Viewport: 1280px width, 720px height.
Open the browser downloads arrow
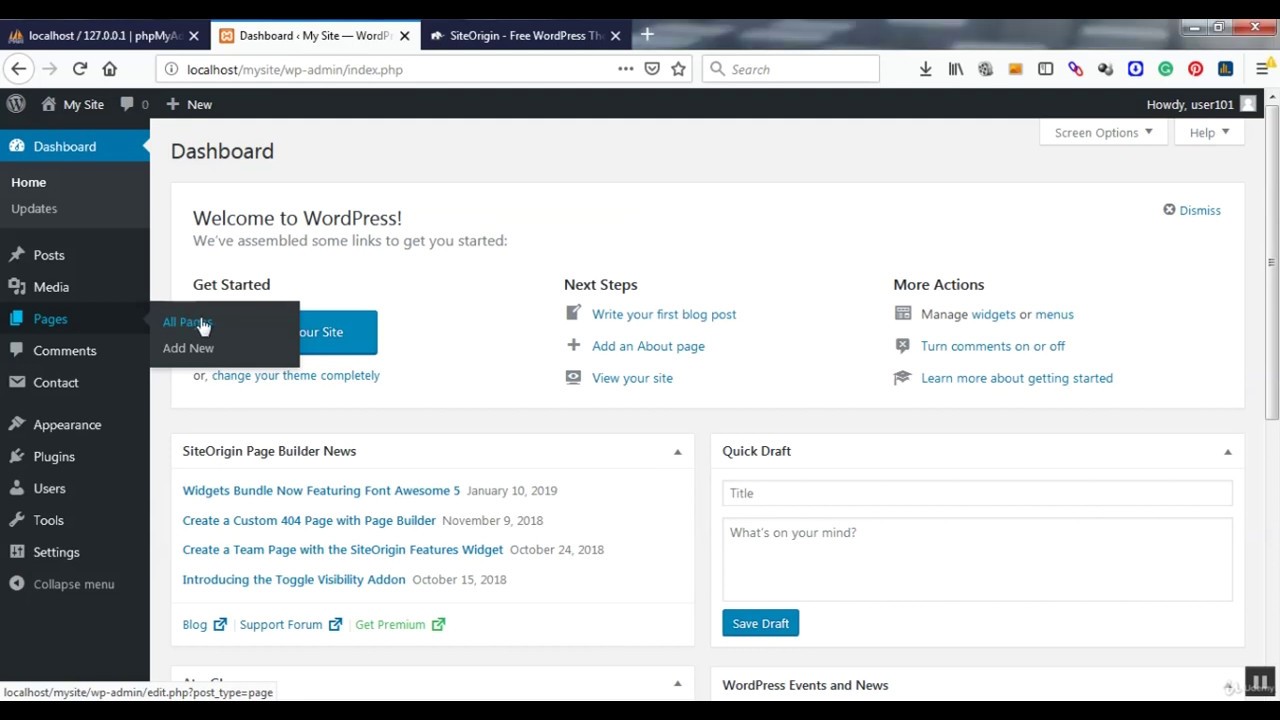point(925,69)
